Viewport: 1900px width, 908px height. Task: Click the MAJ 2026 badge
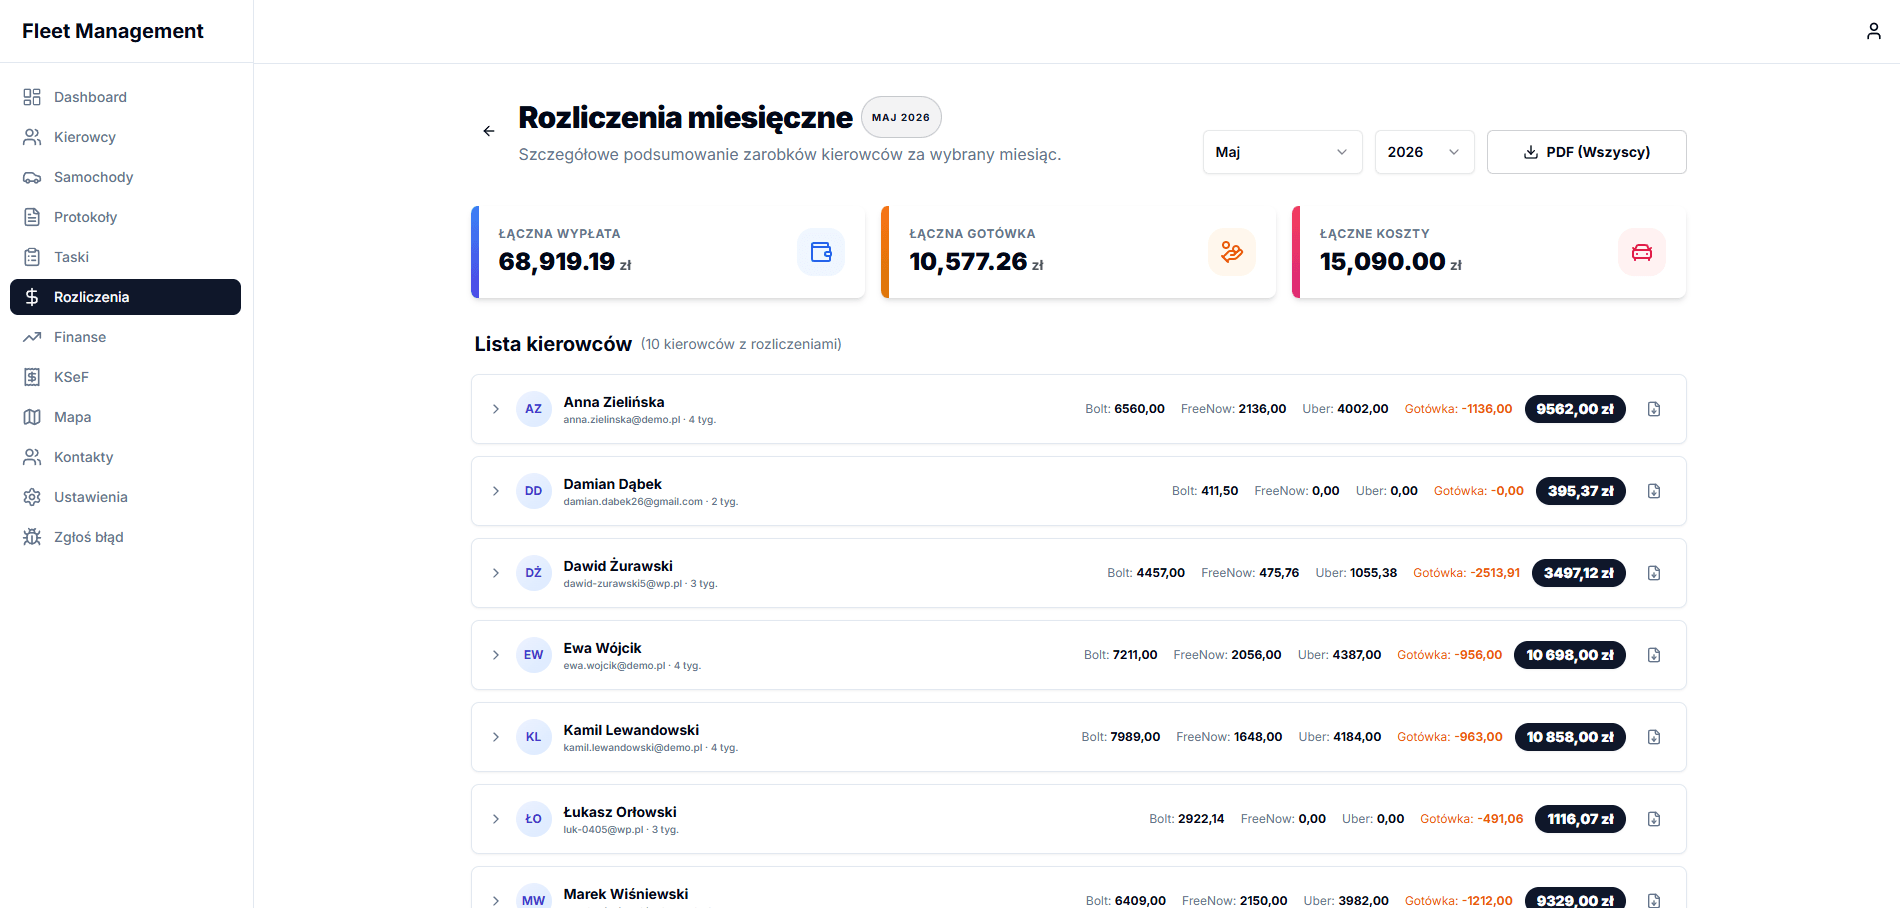coord(901,117)
